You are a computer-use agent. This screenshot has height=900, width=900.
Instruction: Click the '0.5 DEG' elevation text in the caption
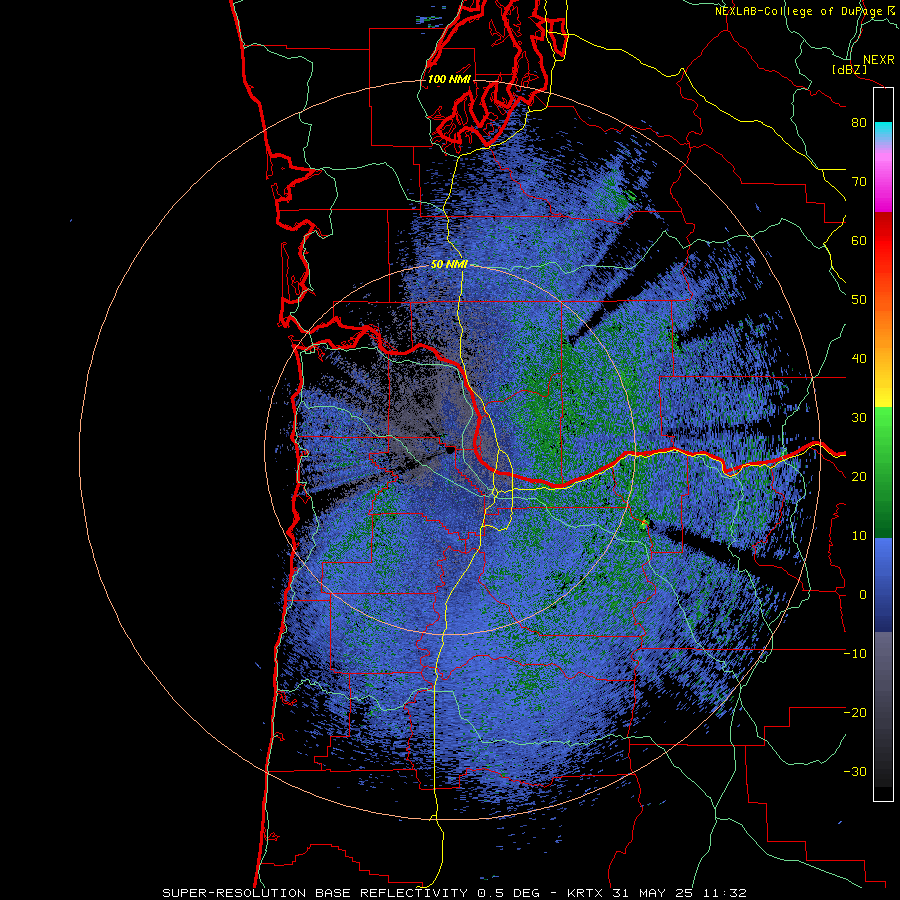point(511,893)
